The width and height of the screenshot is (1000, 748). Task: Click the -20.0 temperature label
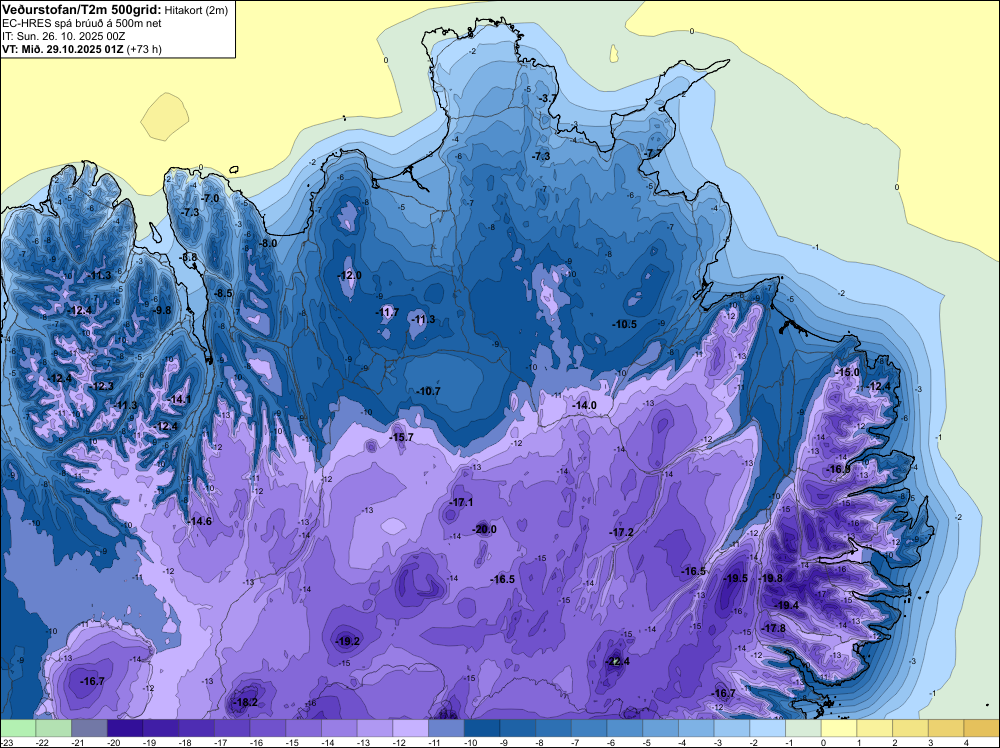coord(484,529)
